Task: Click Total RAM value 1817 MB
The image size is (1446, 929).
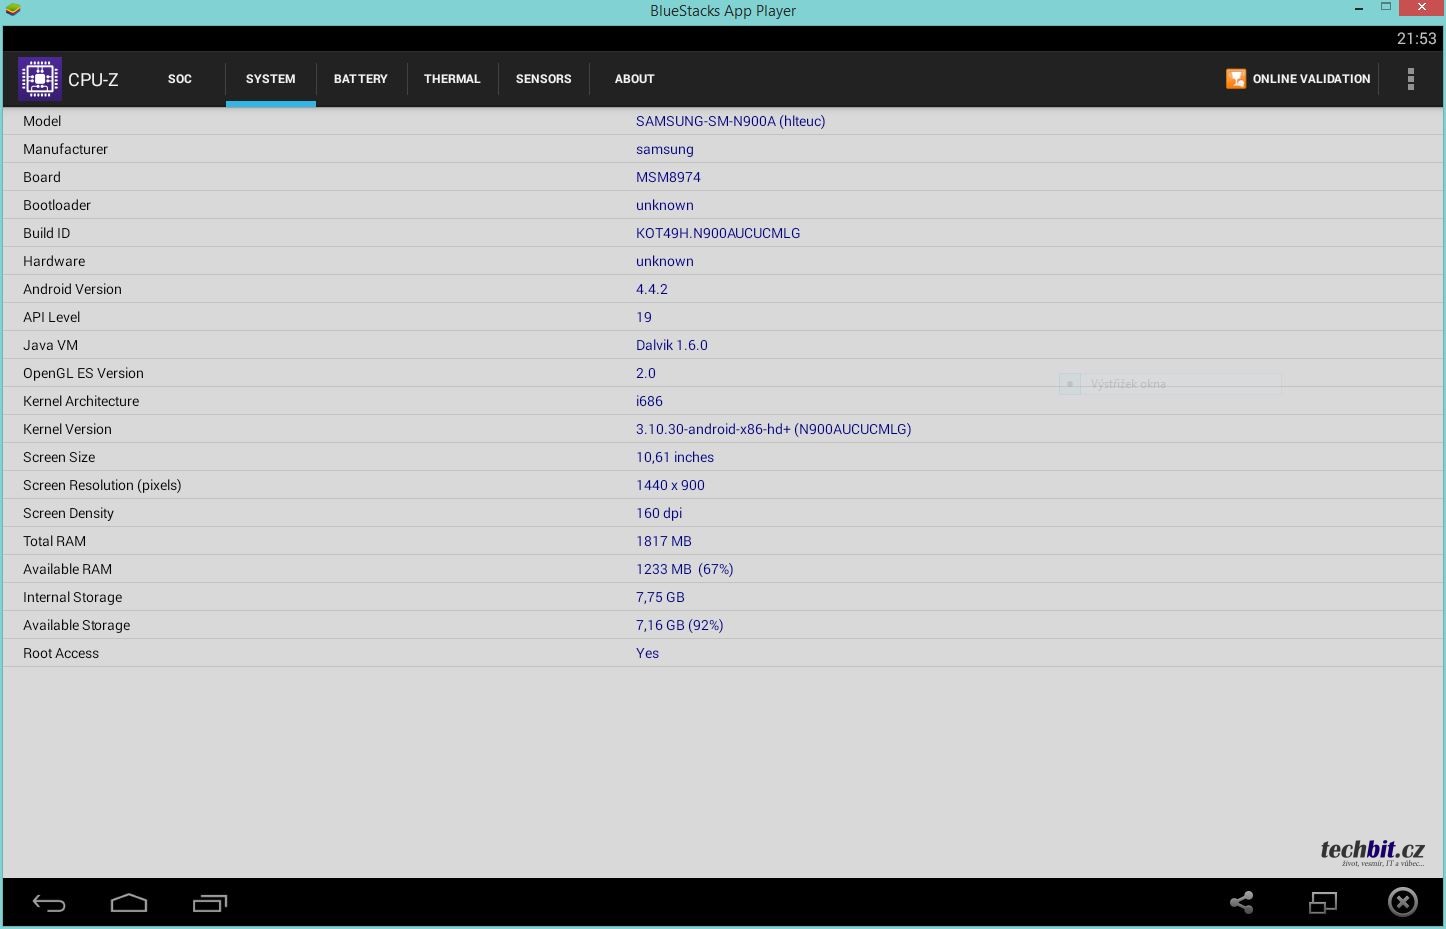Action: [x=664, y=541]
